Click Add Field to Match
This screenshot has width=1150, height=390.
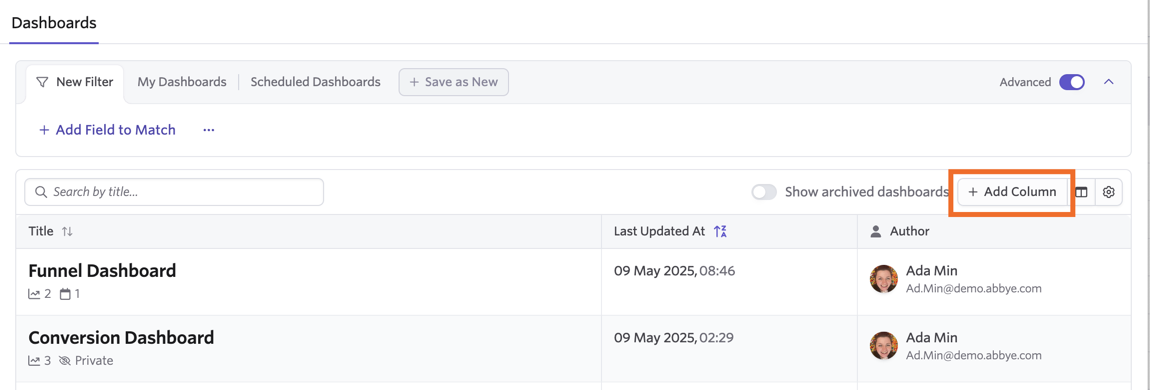[107, 130]
